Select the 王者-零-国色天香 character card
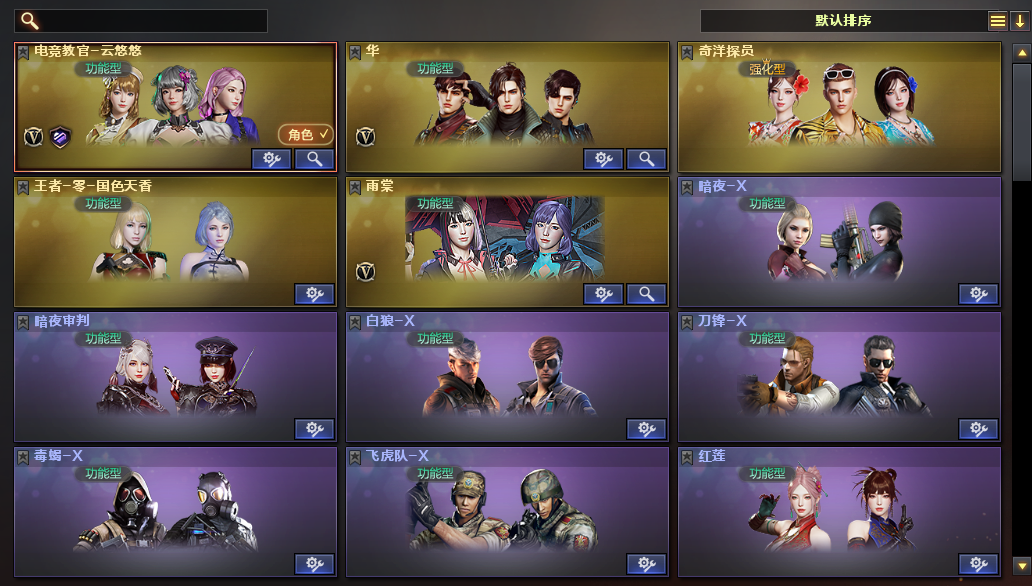The image size is (1032, 586). 176,242
